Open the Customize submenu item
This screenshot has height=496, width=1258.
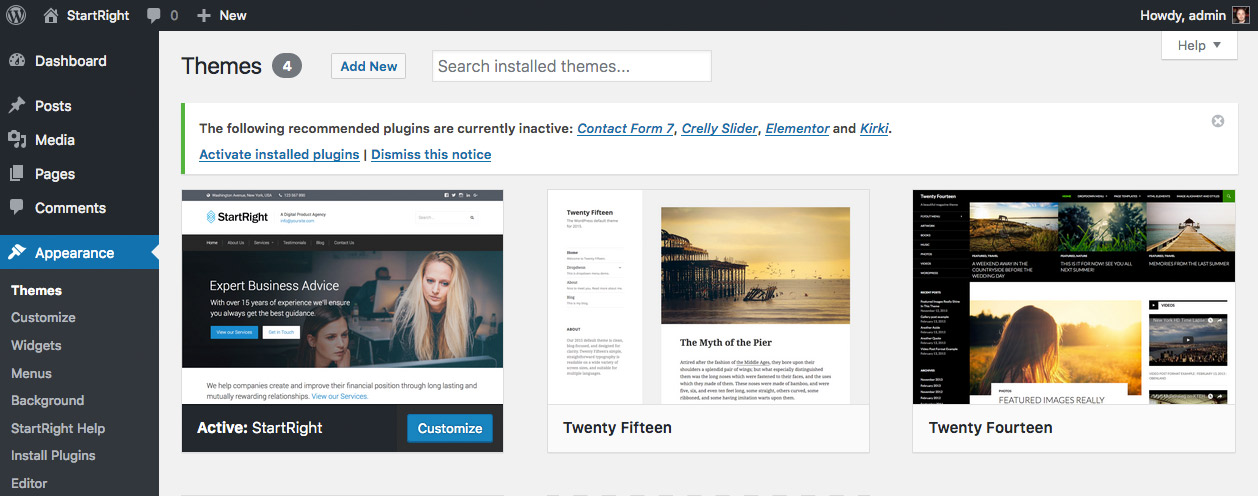(x=43, y=317)
